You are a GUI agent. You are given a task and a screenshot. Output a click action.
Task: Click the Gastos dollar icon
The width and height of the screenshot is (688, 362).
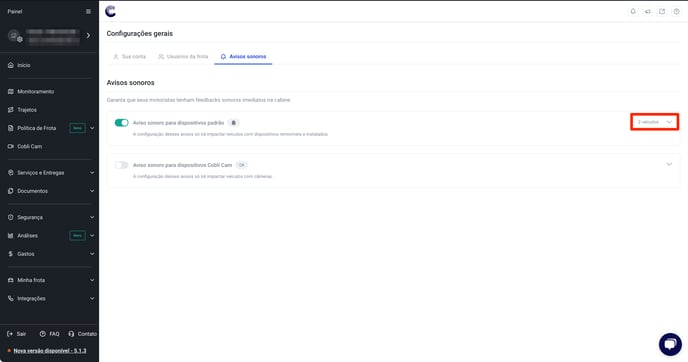pos(11,254)
